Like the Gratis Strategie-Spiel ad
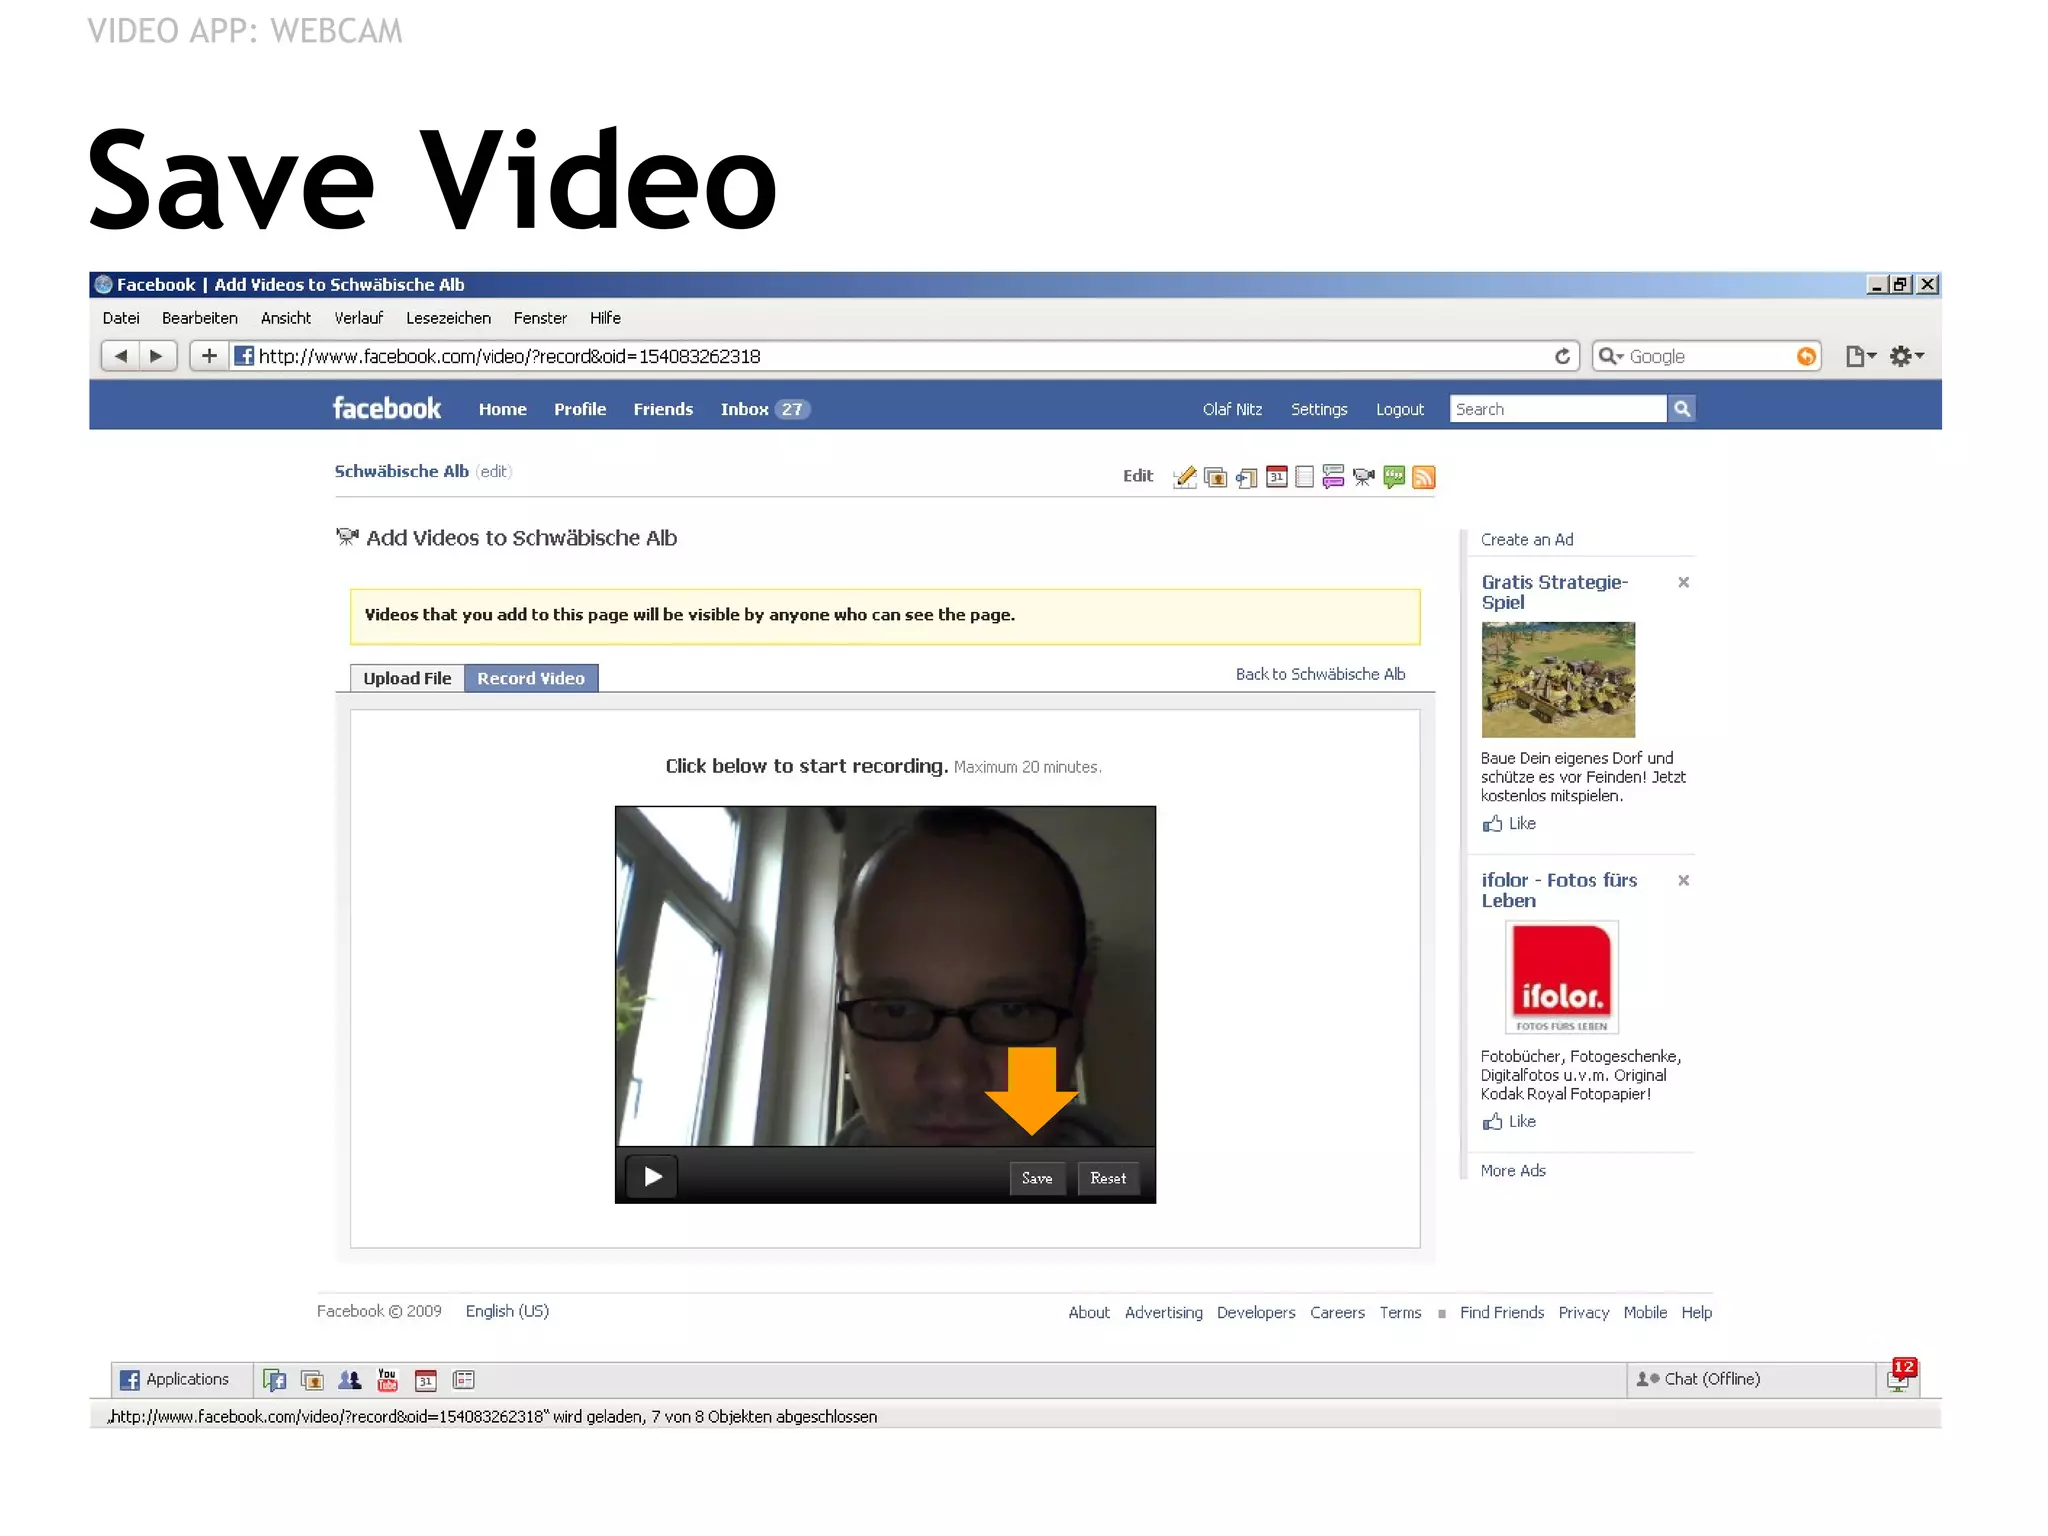This screenshot has height=1536, width=2048. tap(1509, 823)
